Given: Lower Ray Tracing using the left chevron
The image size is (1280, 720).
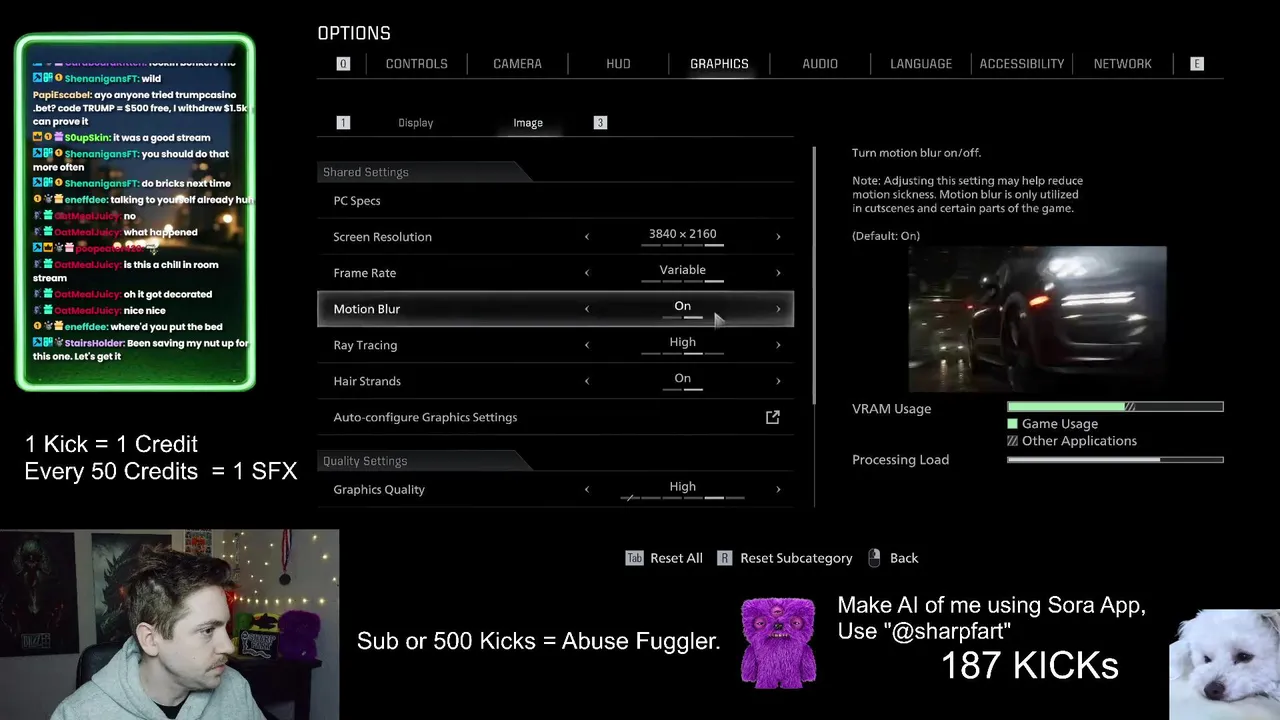Looking at the screenshot, I should point(587,345).
